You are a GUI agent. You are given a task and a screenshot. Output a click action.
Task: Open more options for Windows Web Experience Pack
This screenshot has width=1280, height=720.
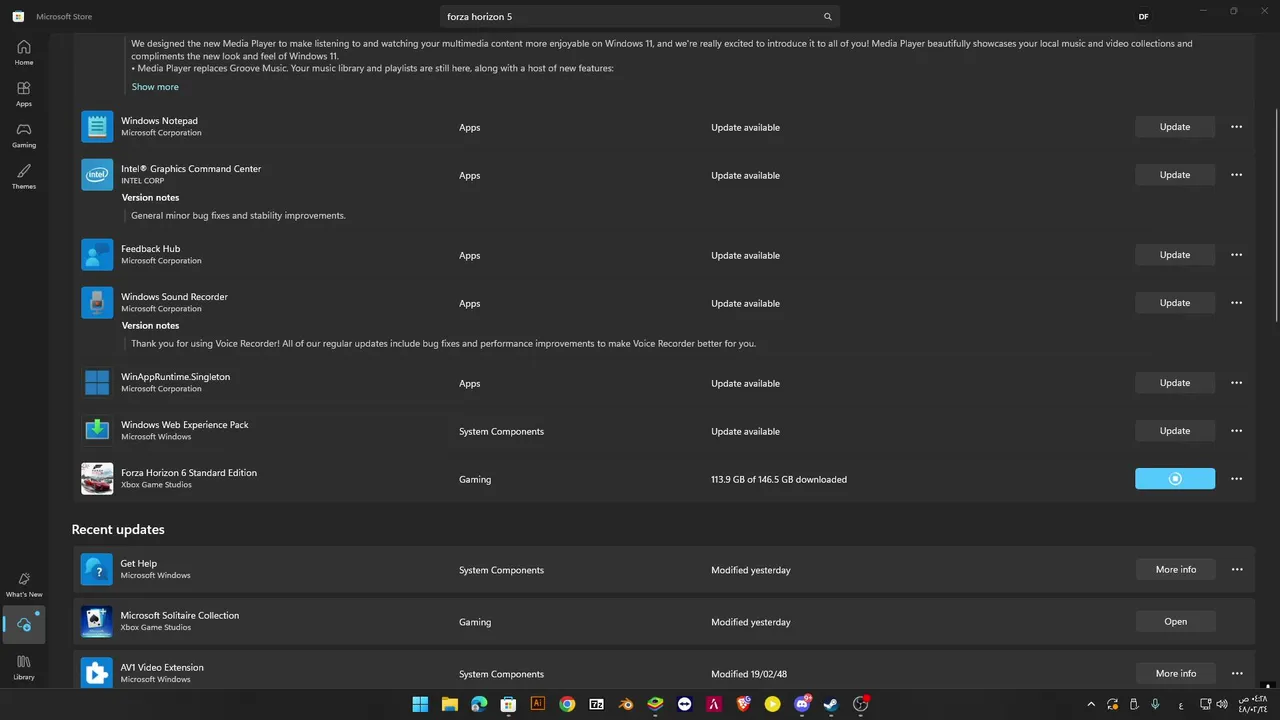tap(1237, 431)
